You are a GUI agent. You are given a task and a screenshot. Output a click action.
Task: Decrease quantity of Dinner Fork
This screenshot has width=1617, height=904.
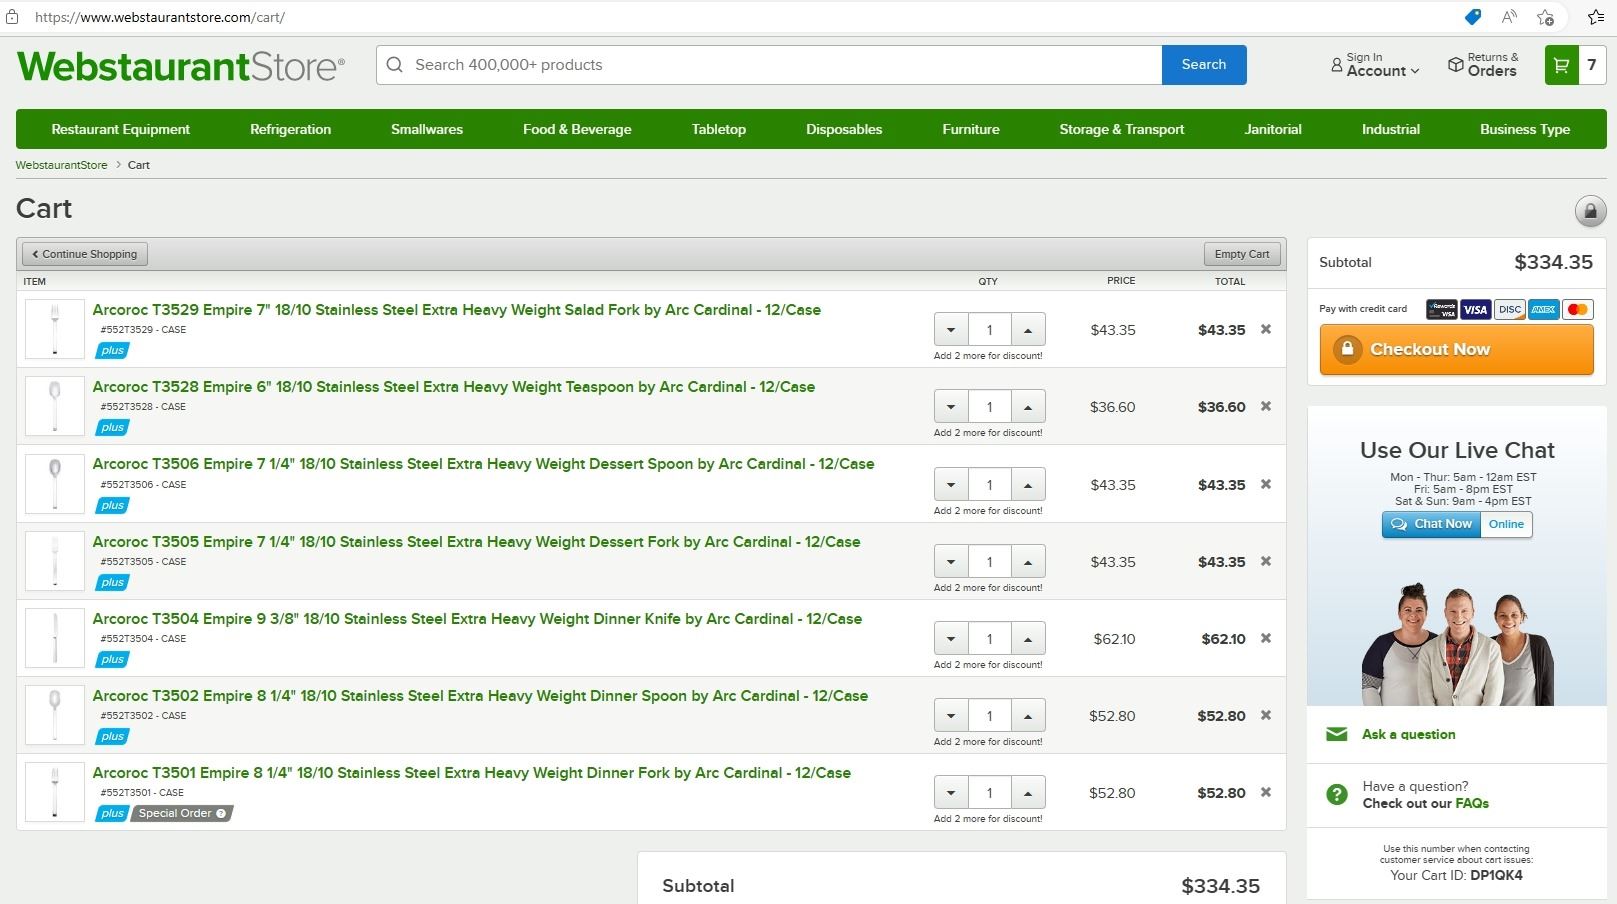(951, 793)
